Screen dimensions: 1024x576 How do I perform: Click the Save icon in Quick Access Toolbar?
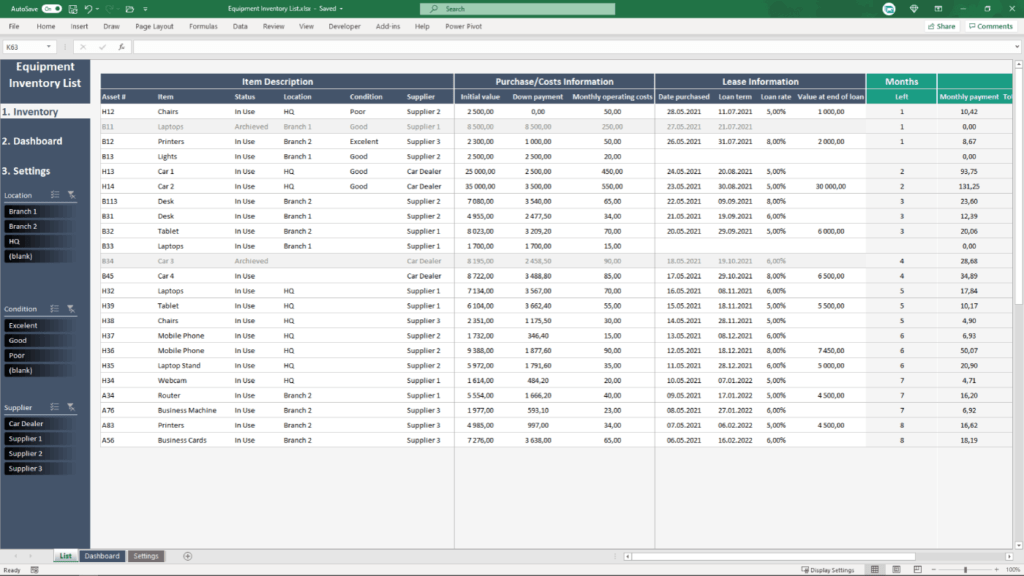pos(72,8)
